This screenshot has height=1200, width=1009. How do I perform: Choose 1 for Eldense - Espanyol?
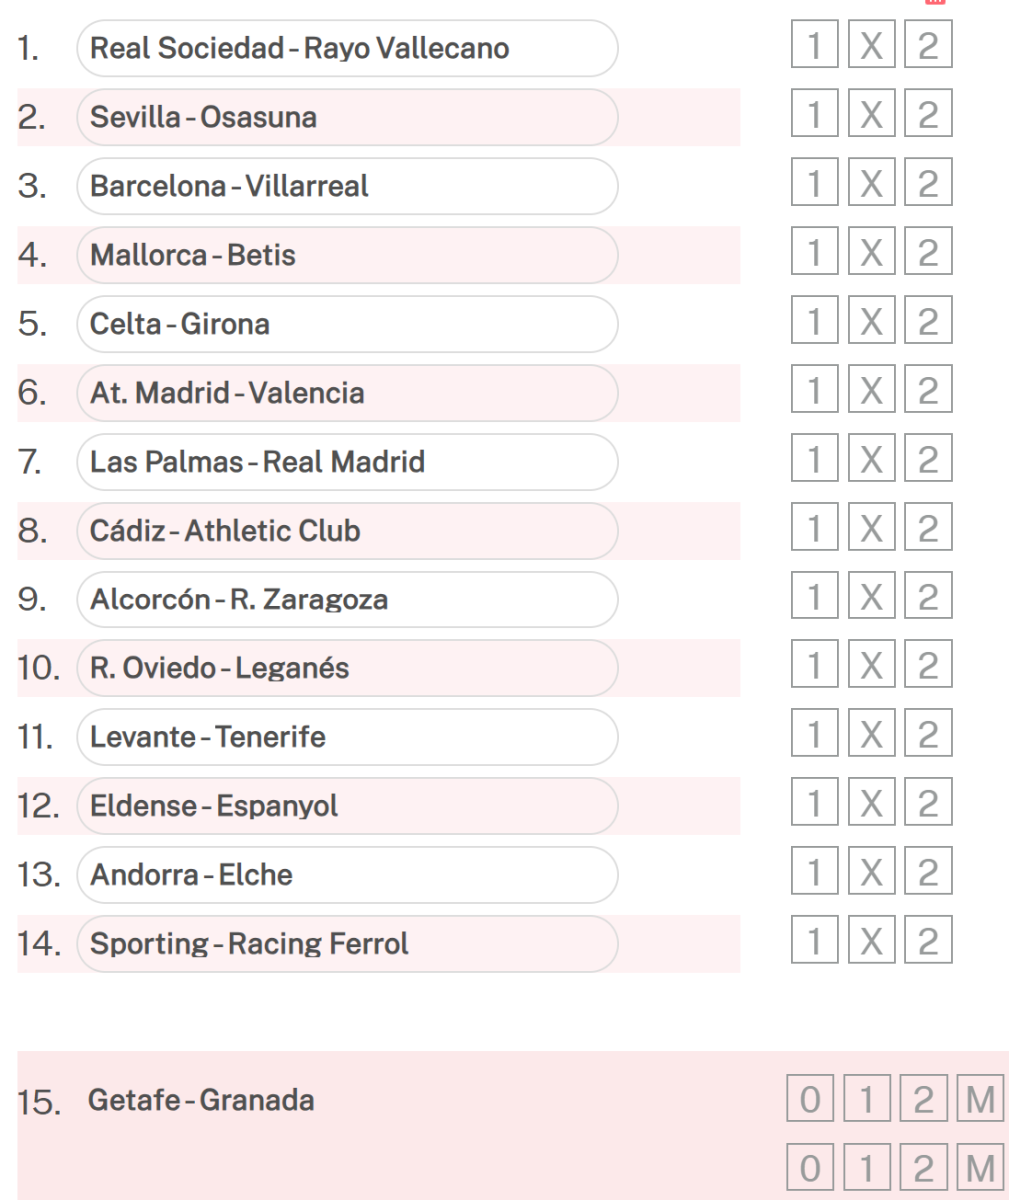pyautogui.click(x=814, y=807)
